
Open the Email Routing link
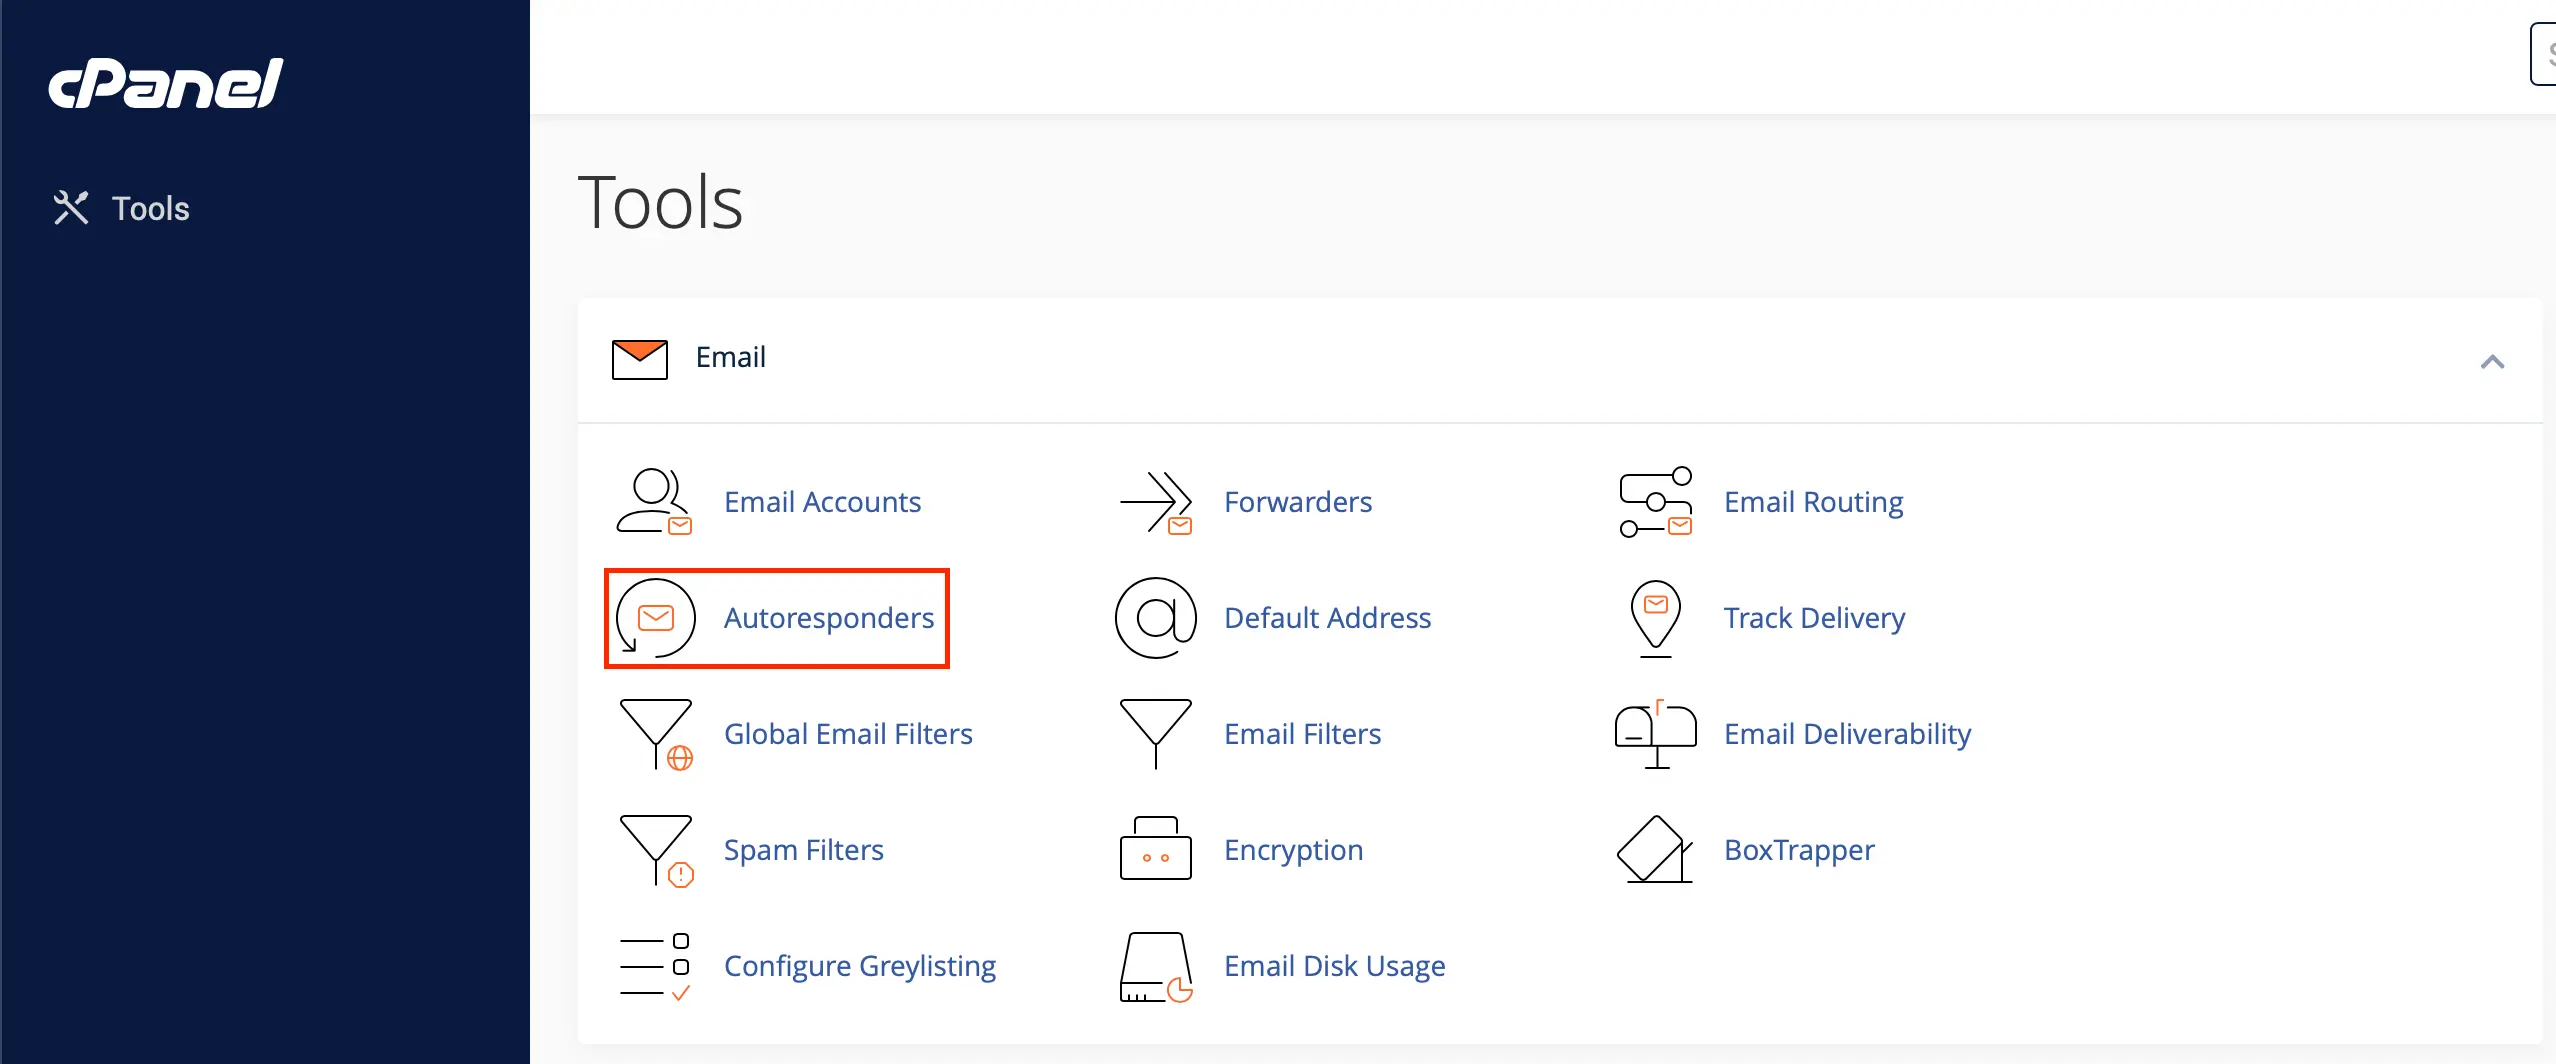point(1813,502)
